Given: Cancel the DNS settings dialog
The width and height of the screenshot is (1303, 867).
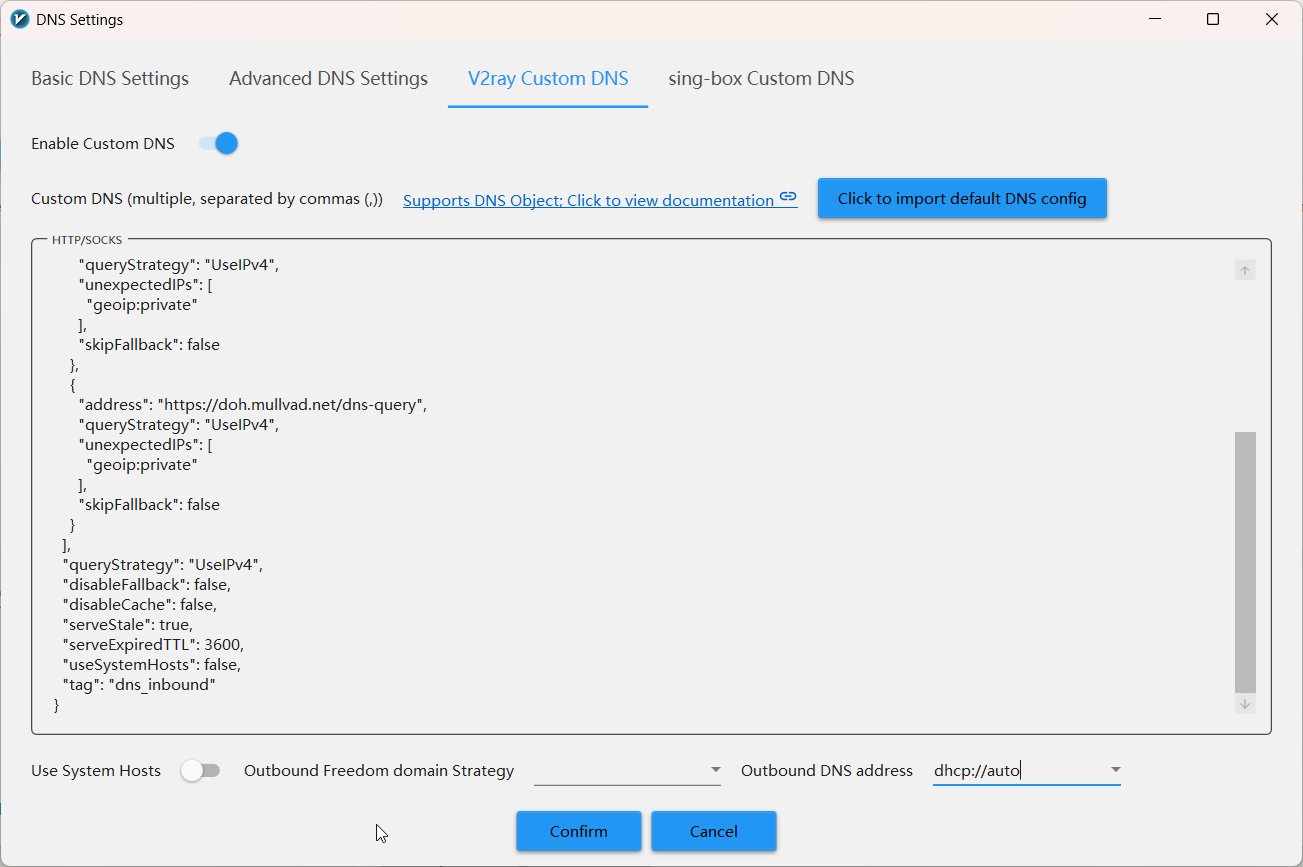Looking at the screenshot, I should [x=714, y=831].
